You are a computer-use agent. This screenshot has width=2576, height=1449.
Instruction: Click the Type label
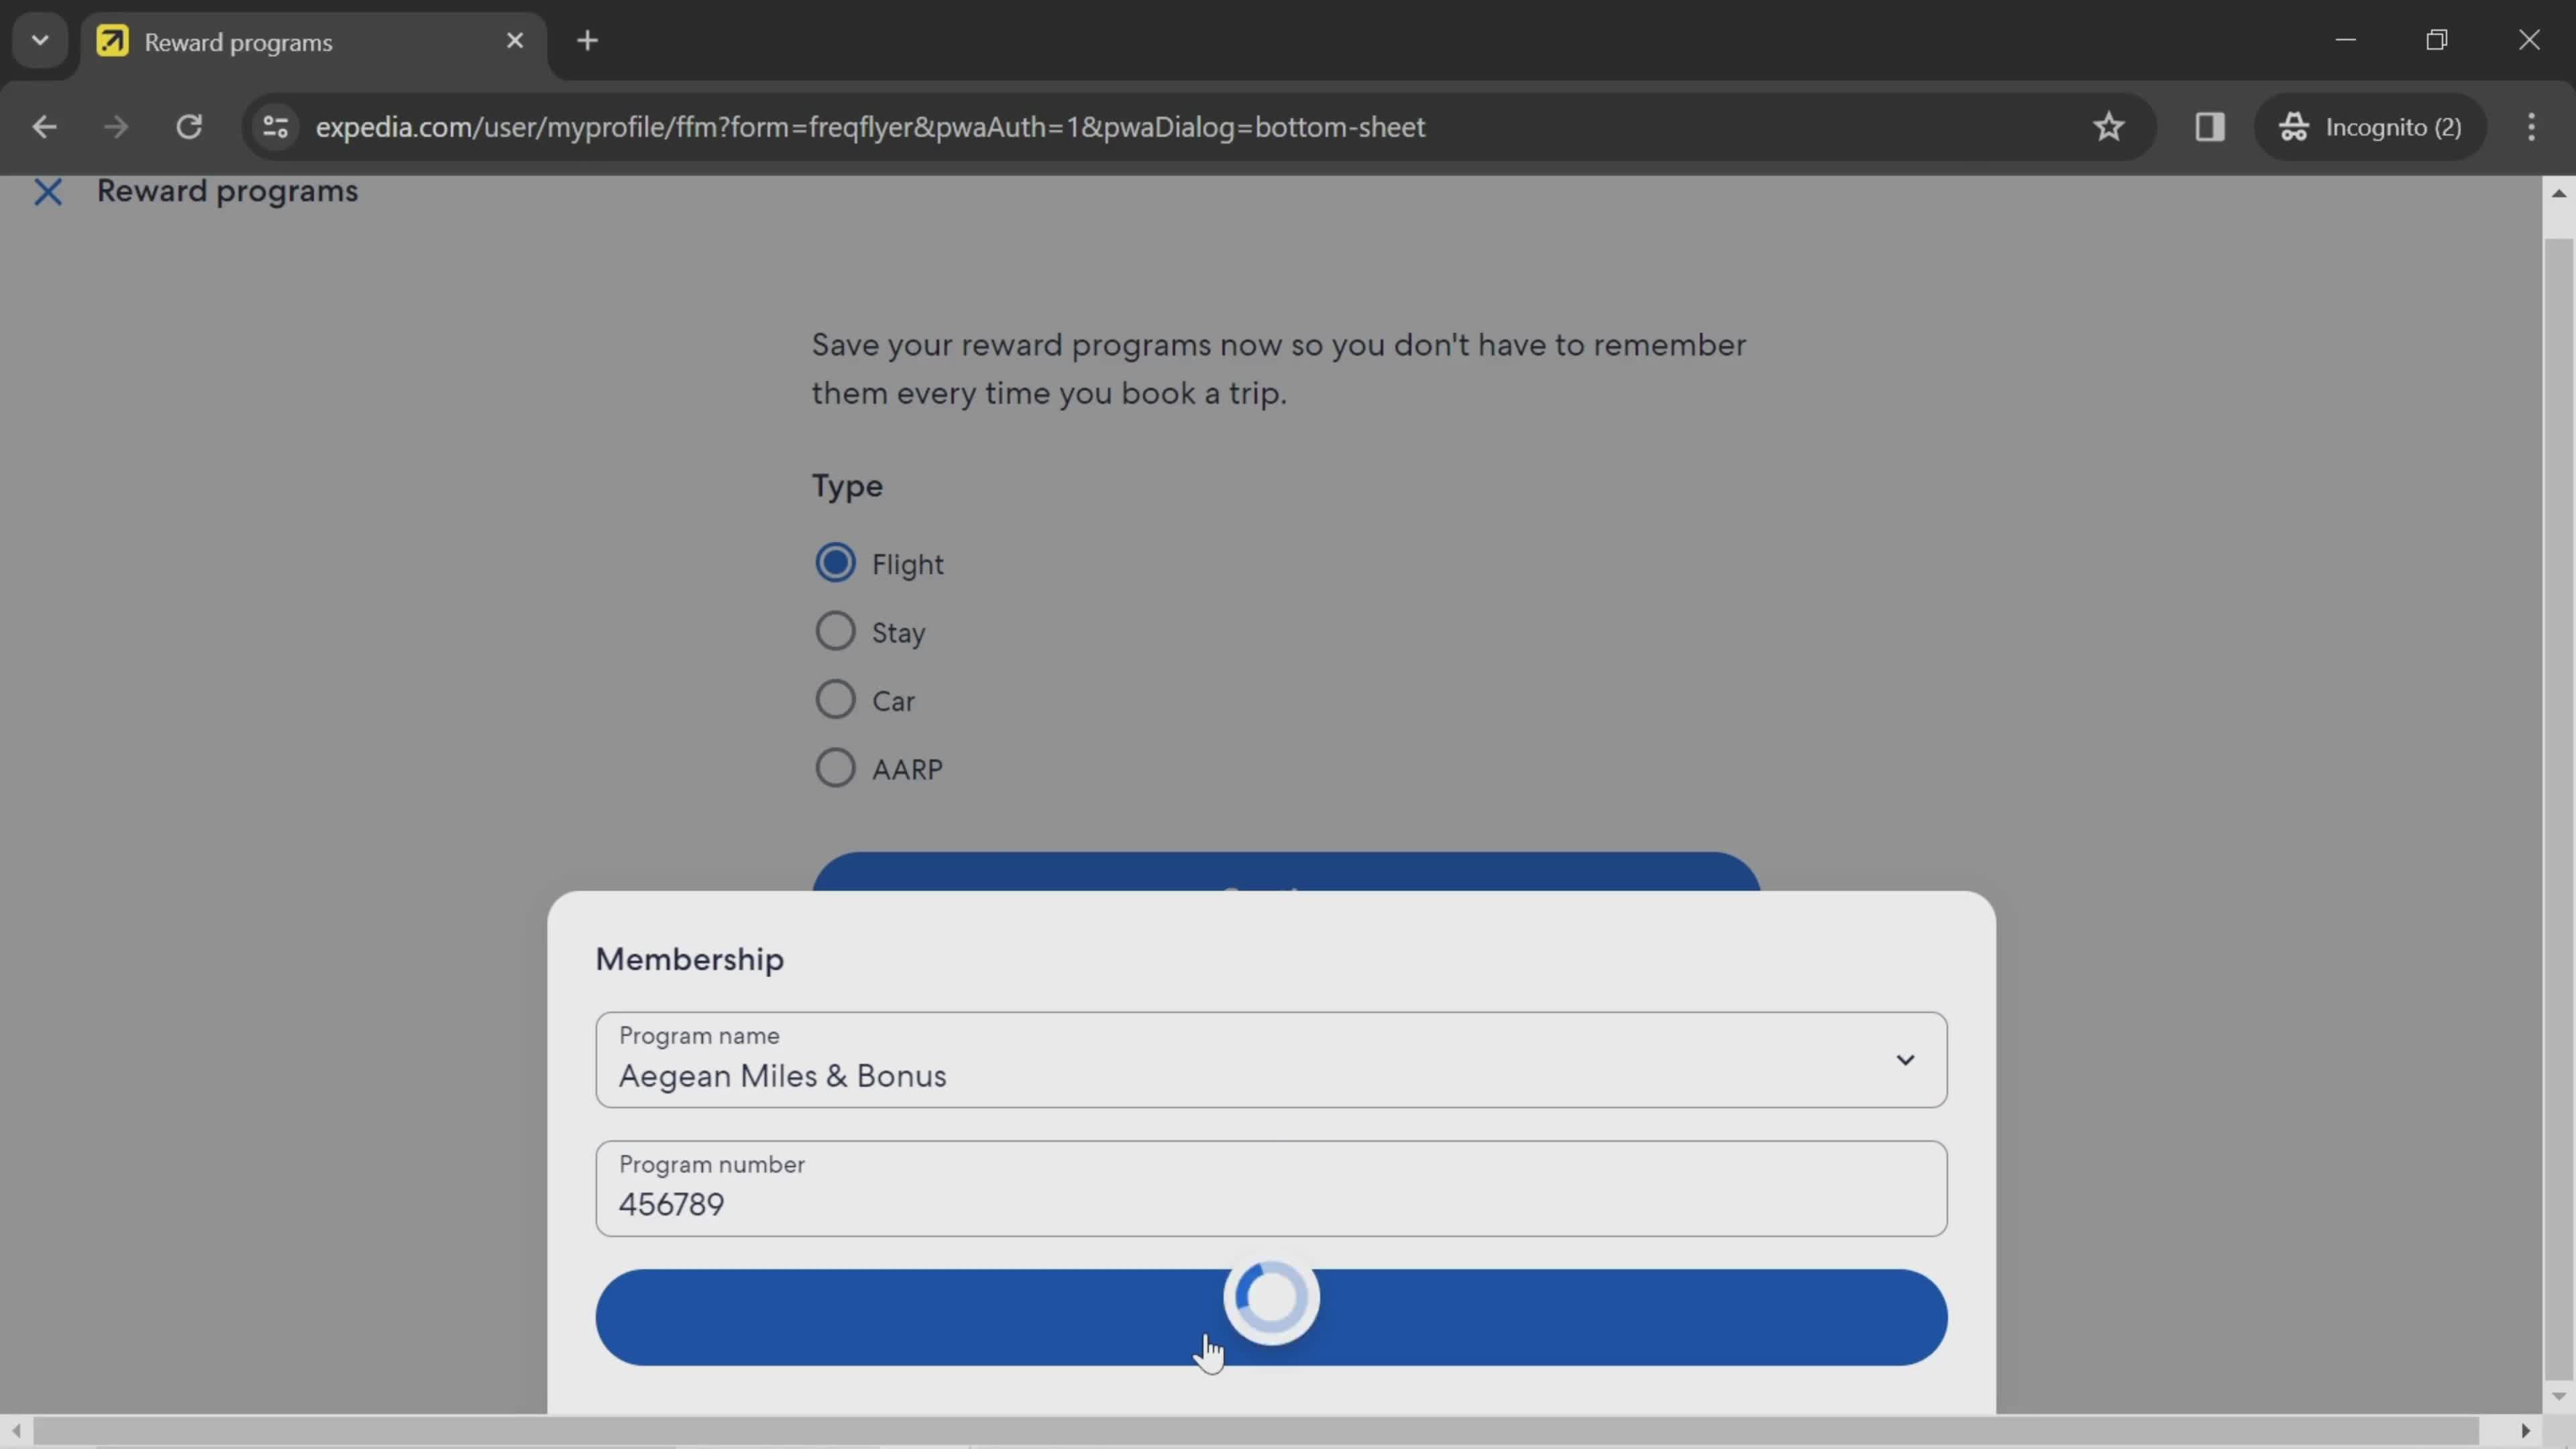pos(847,486)
